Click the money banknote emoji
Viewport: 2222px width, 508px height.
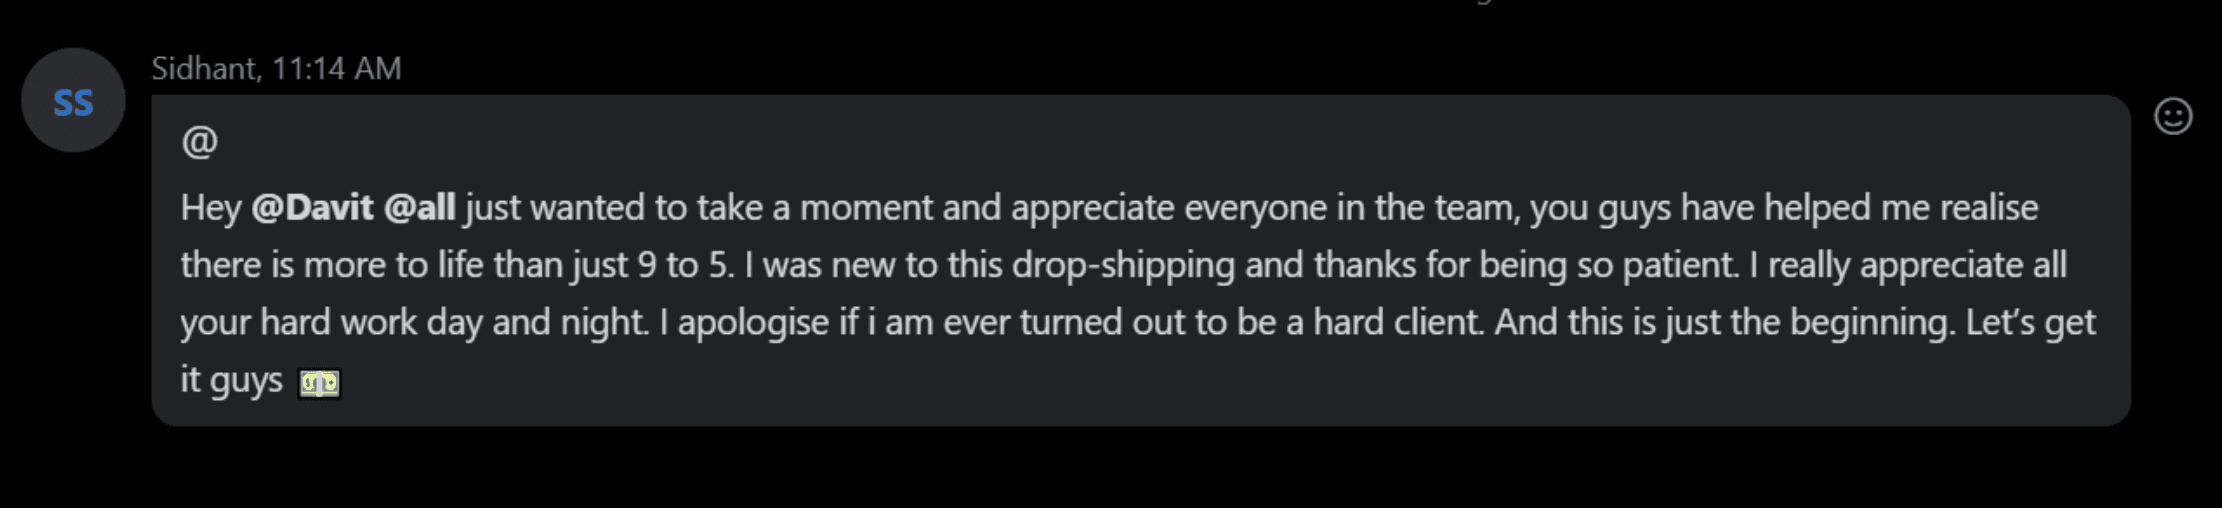click(x=320, y=383)
